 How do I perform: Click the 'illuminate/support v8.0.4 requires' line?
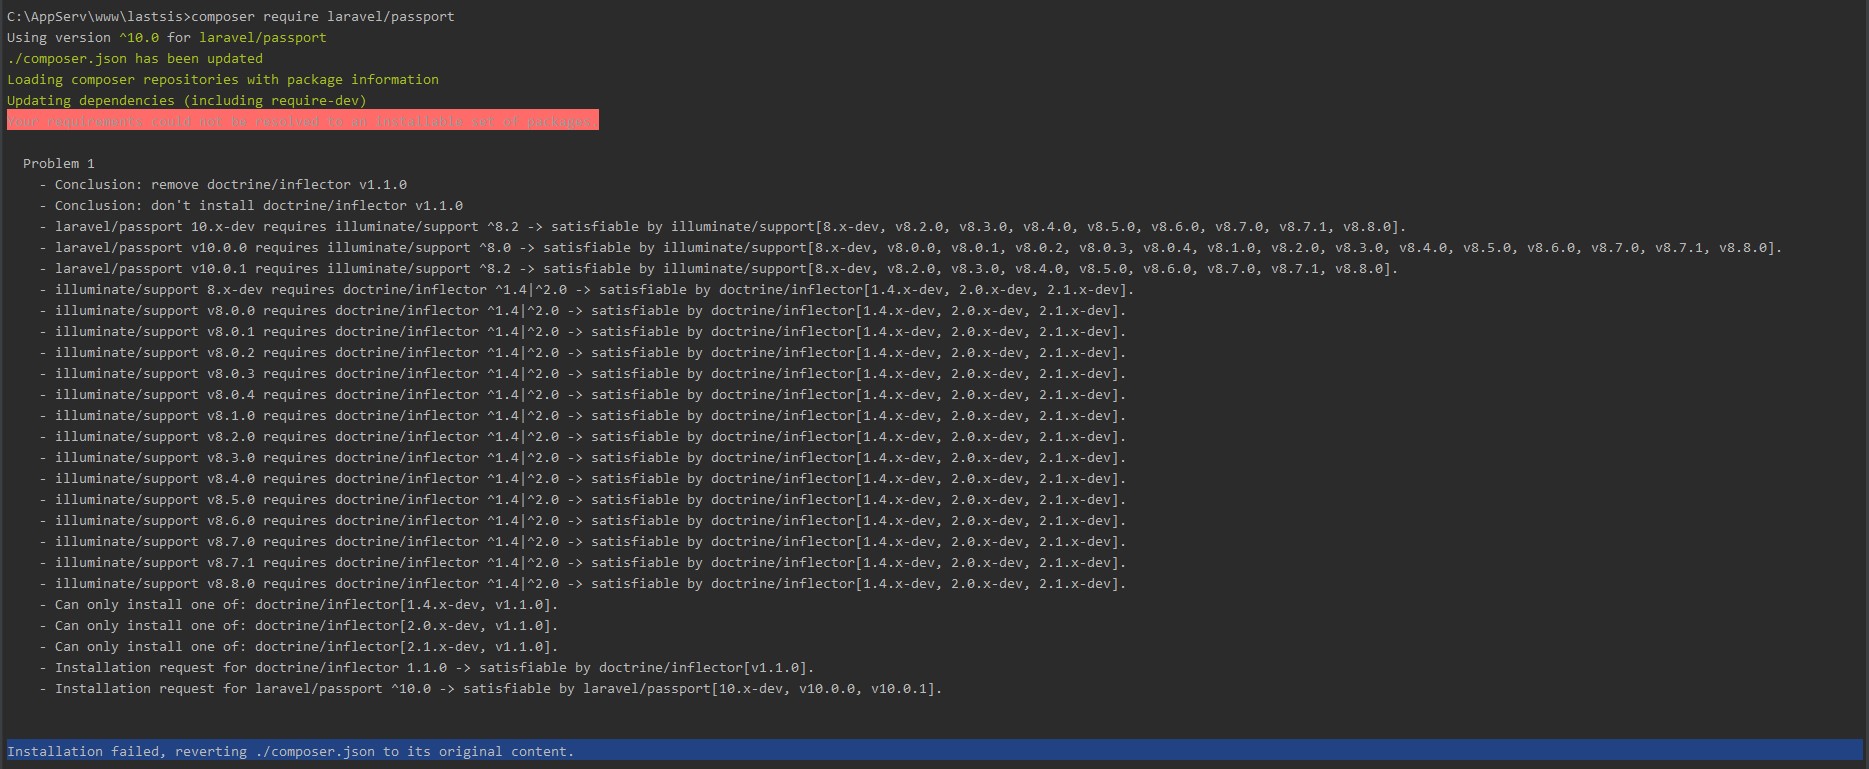point(583,394)
